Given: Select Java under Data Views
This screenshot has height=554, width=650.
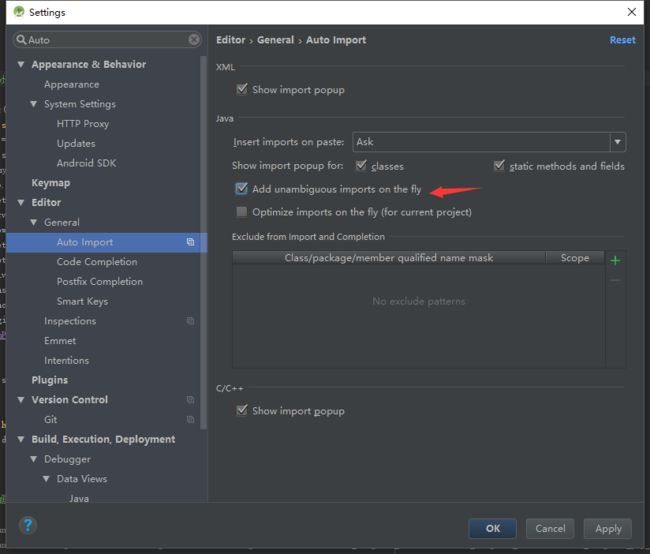Looking at the screenshot, I should pyautogui.click(x=79, y=498).
